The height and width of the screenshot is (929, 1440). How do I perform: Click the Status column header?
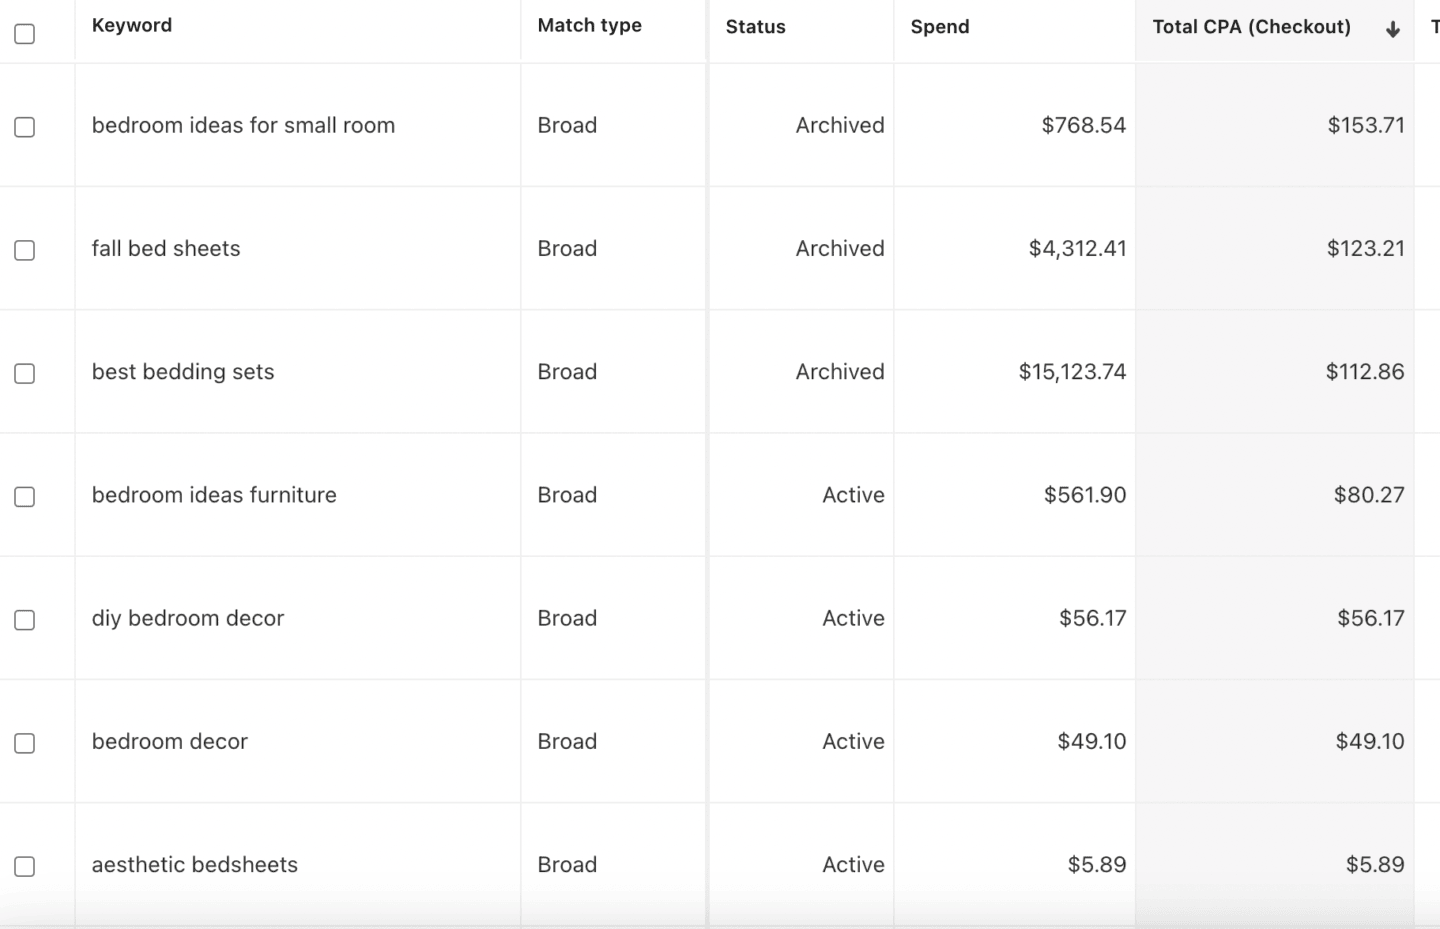755,27
